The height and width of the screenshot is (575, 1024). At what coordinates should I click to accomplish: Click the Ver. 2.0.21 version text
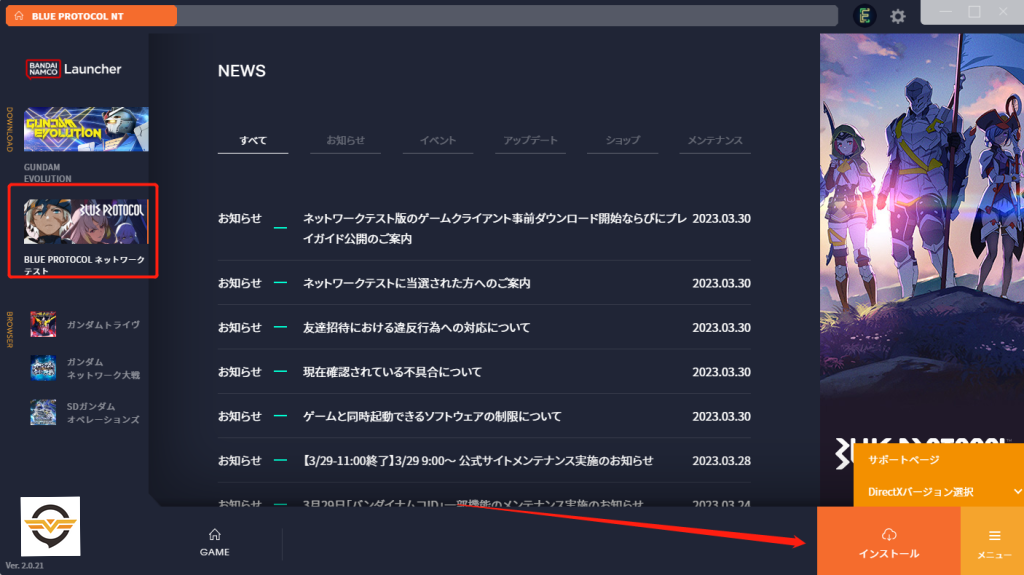(x=25, y=565)
